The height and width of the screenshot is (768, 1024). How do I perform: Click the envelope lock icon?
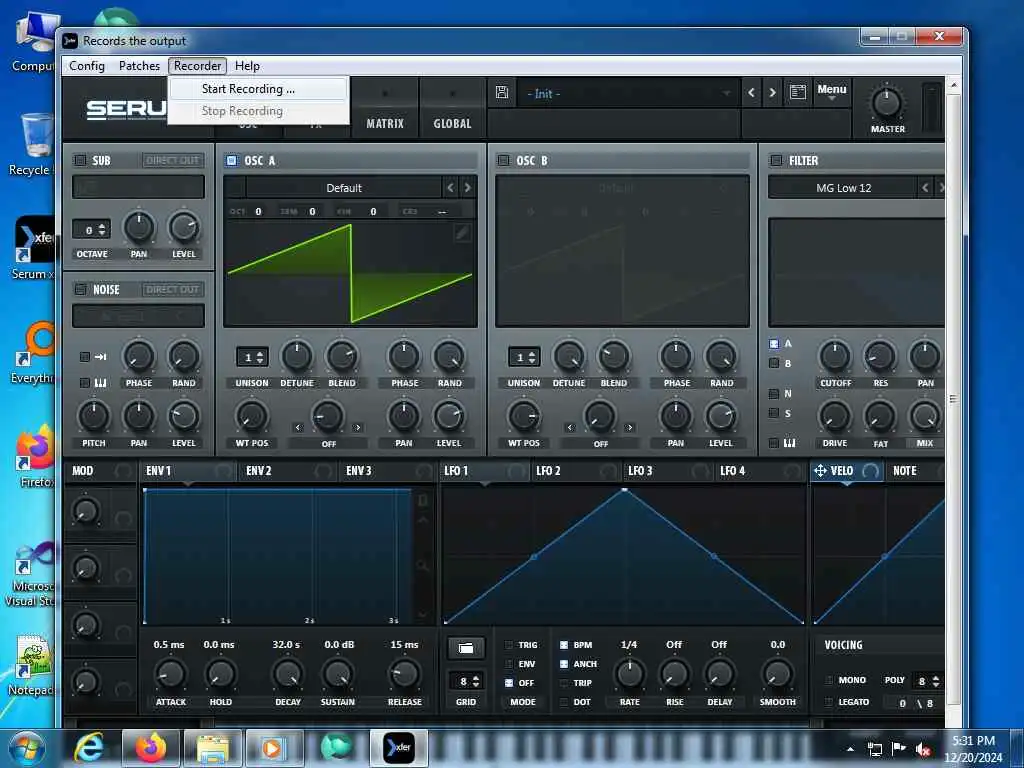coord(423,501)
